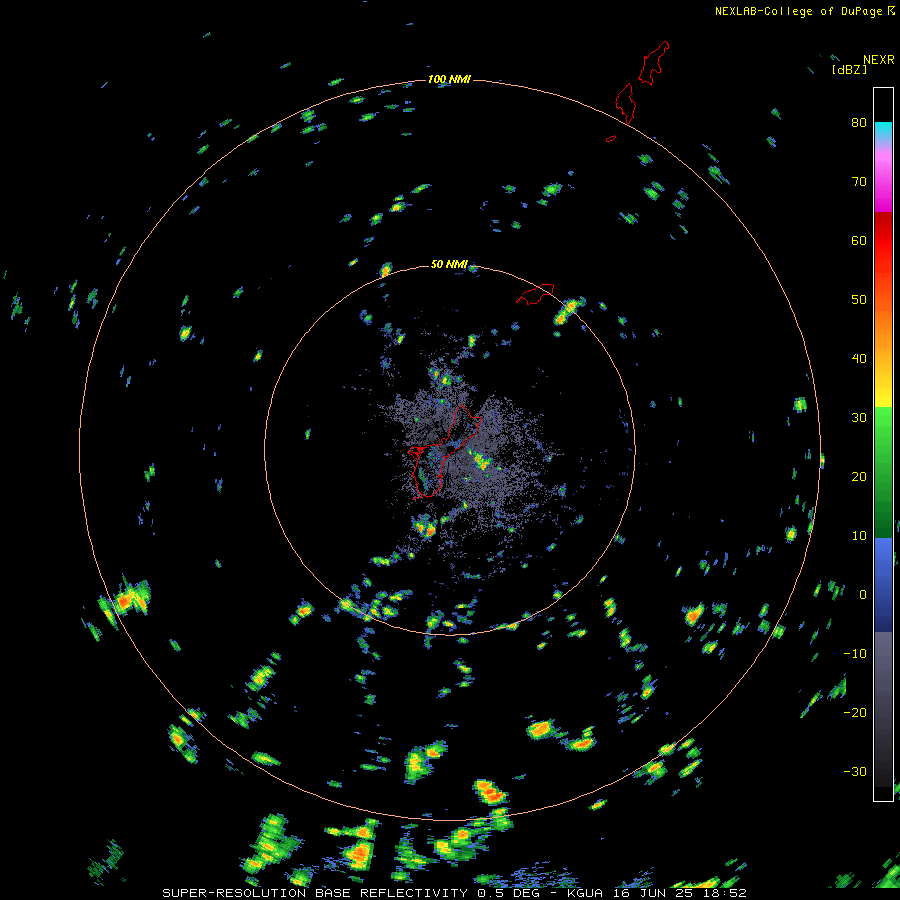Click the [dBZ] unit label
The width and height of the screenshot is (900, 900).
[850, 70]
